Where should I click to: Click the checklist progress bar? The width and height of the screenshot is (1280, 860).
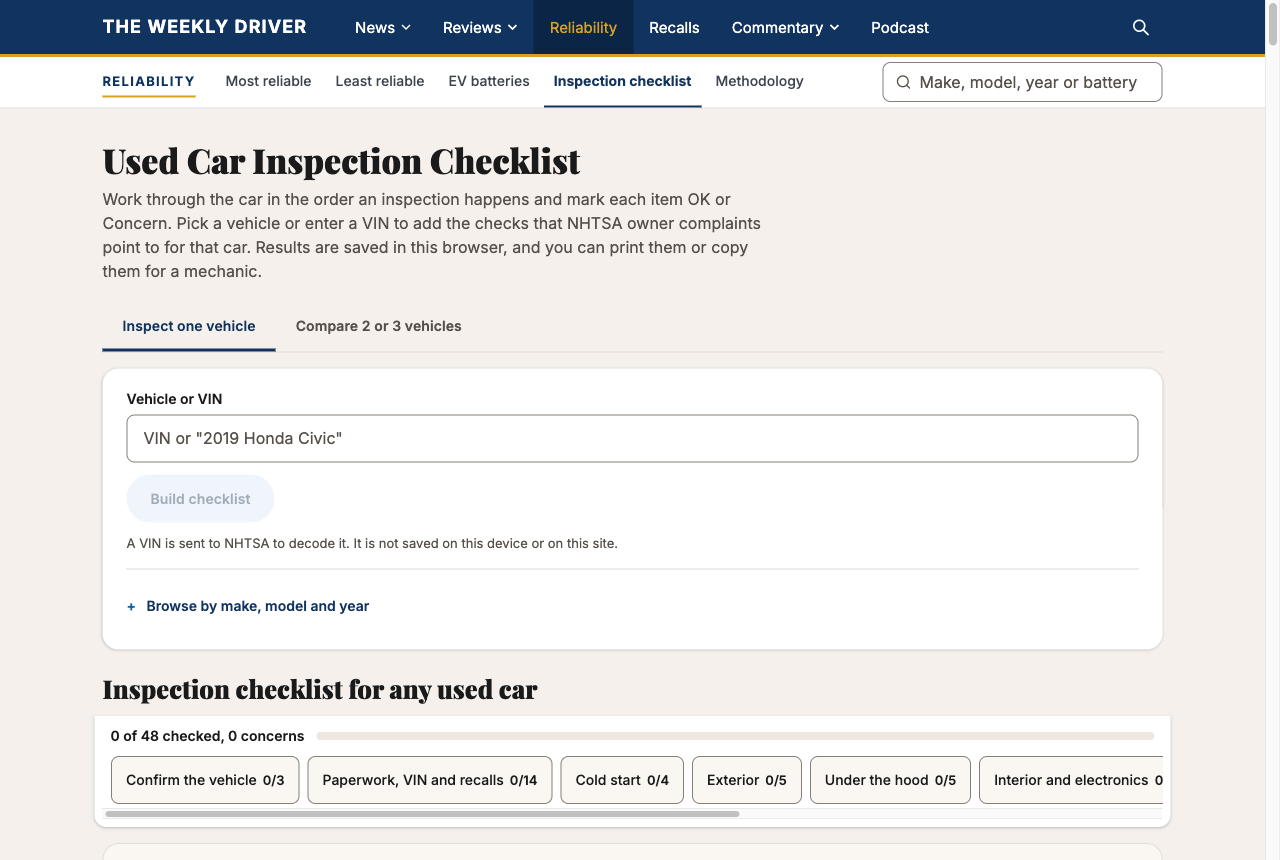tap(735, 736)
